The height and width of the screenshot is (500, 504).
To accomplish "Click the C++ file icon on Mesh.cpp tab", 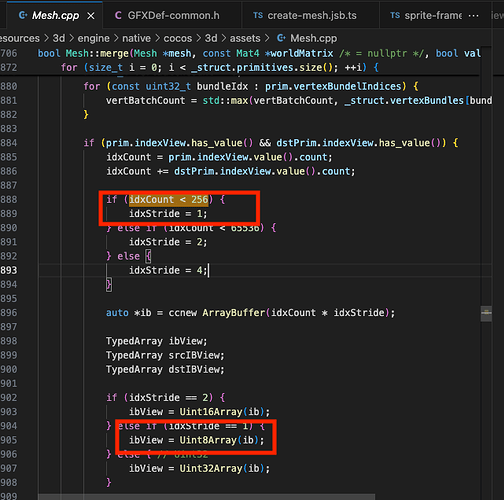I will [x=23, y=15].
